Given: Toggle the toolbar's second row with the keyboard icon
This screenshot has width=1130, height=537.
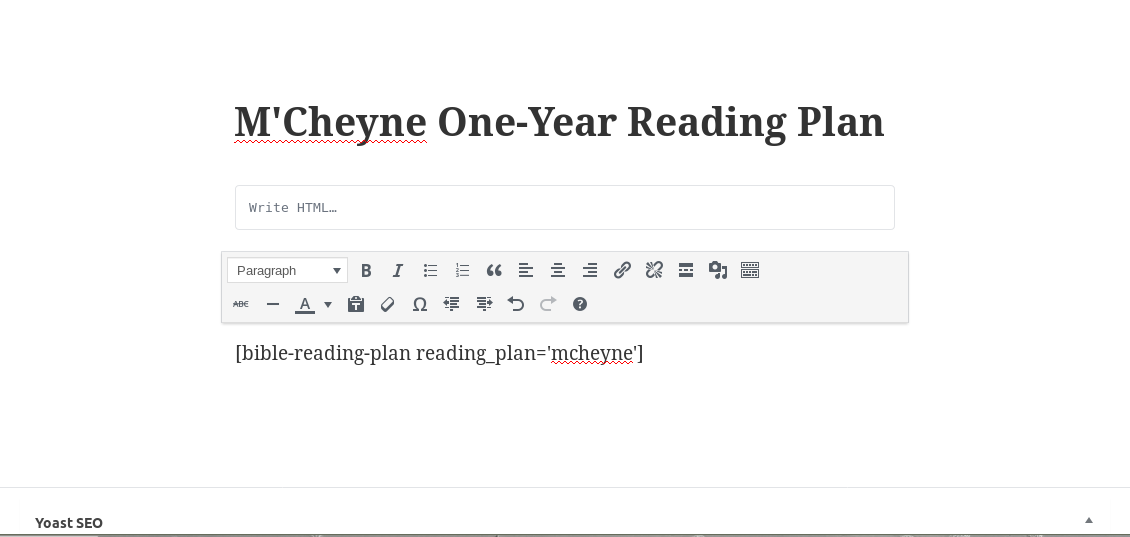Looking at the screenshot, I should tap(750, 270).
